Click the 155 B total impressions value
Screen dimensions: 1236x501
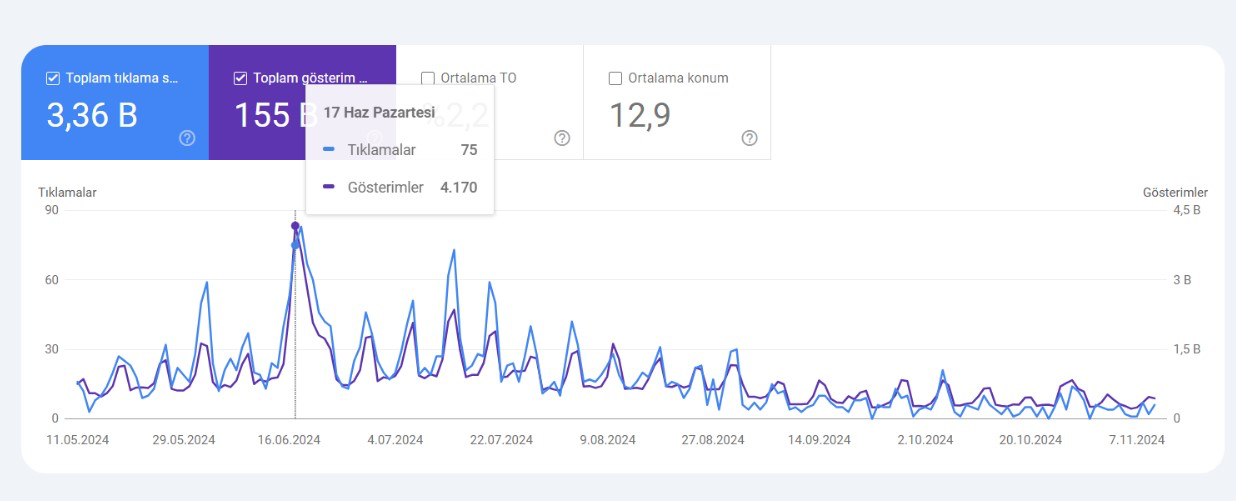[x=275, y=116]
